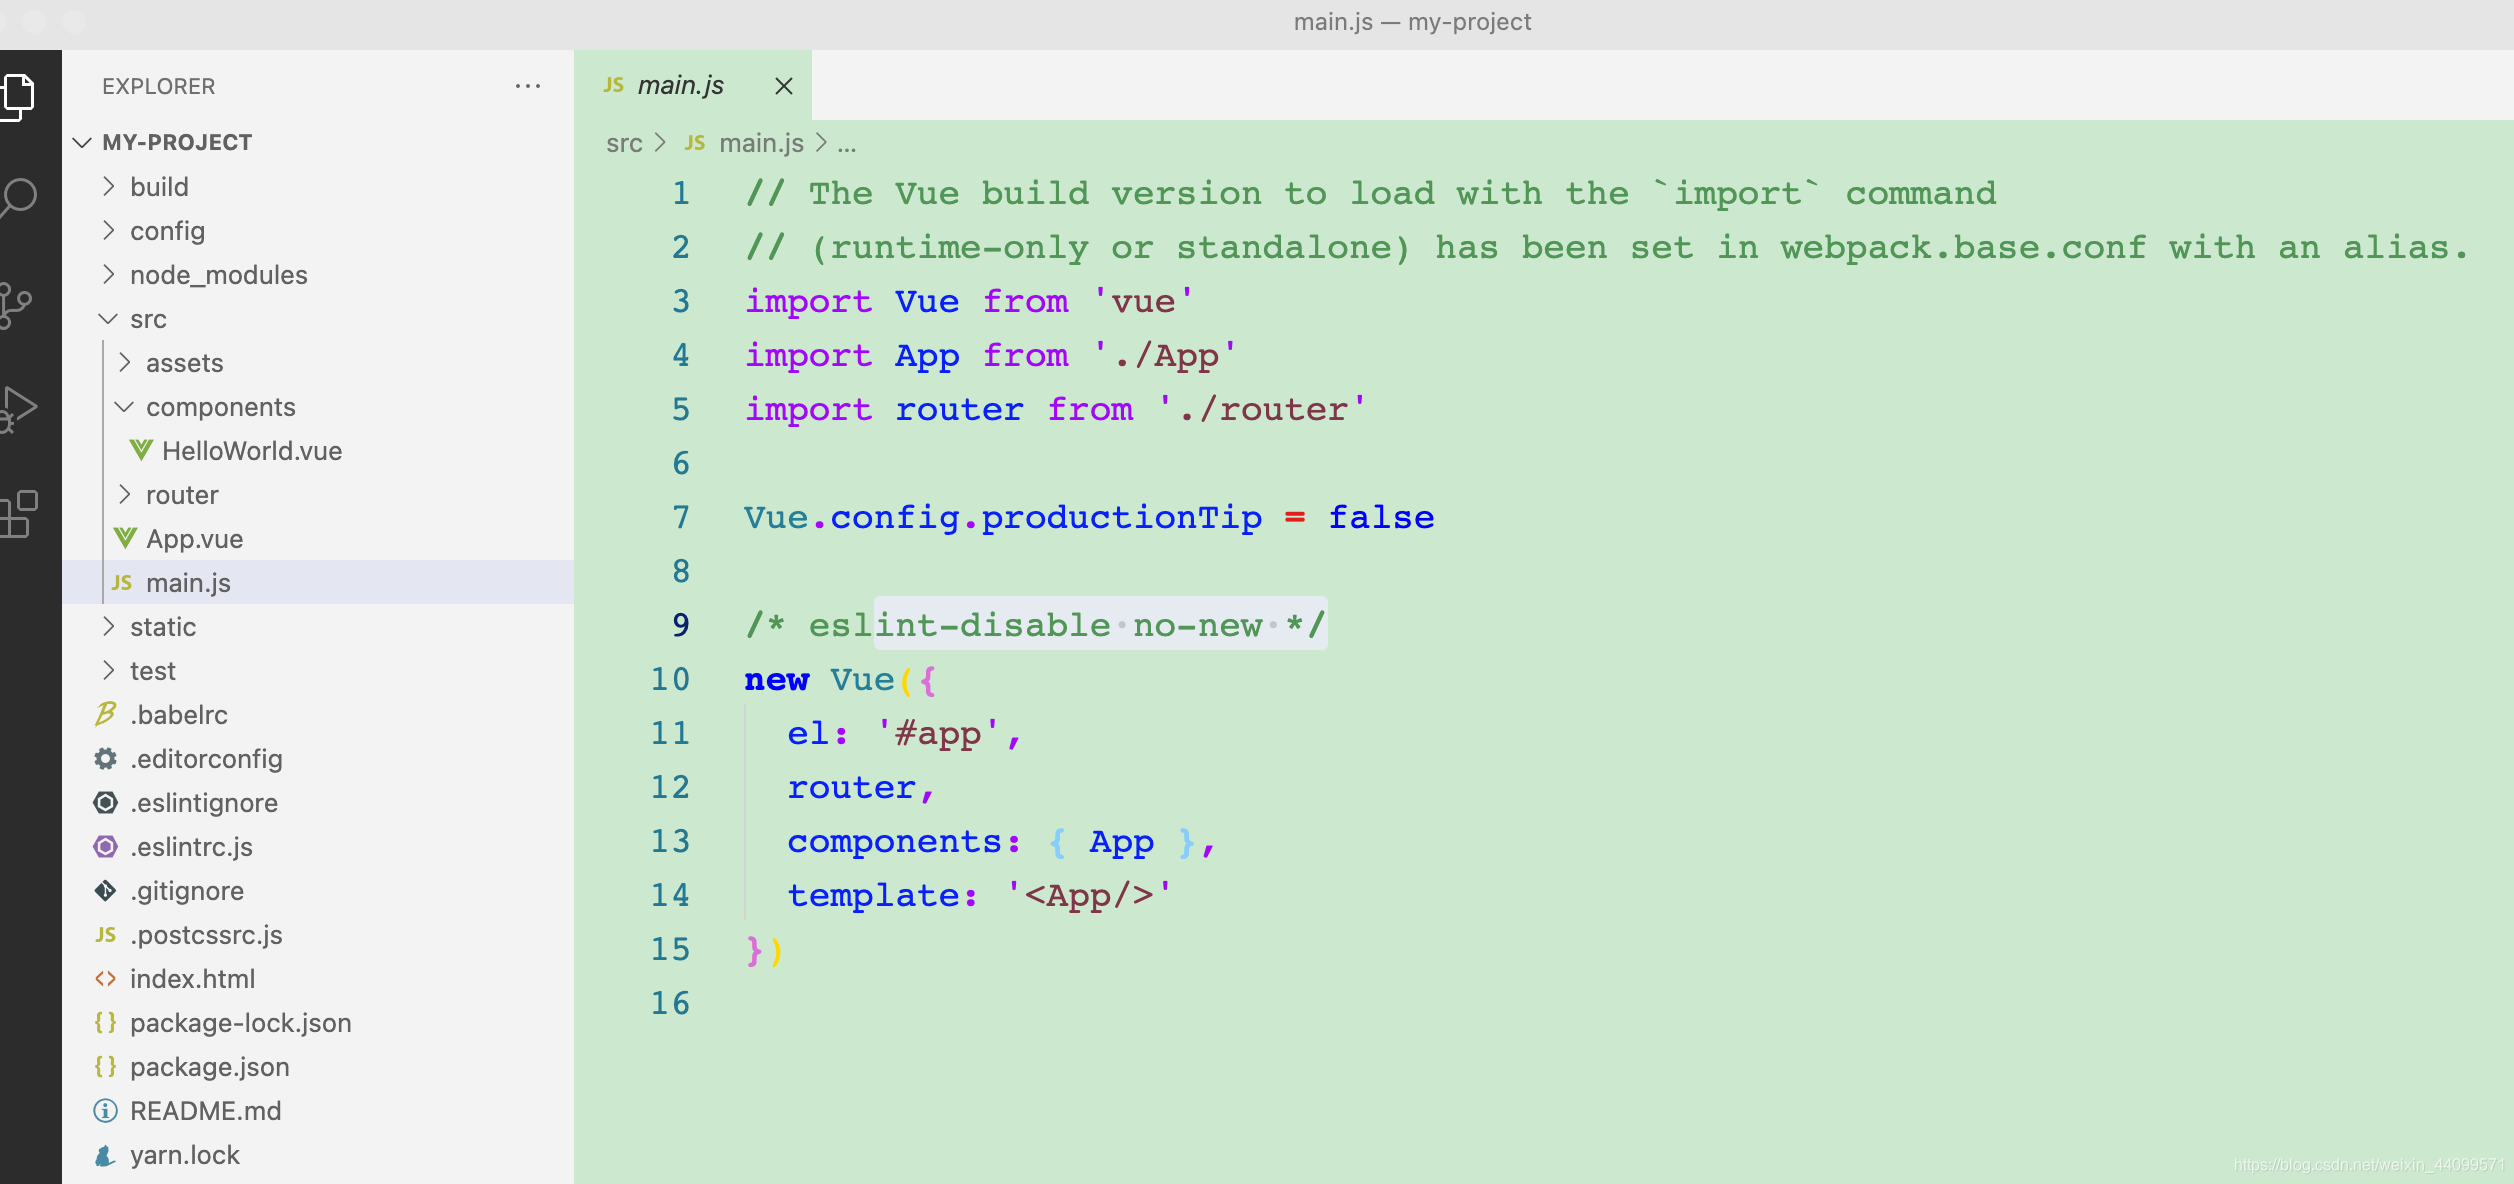Open package.json file
The width and height of the screenshot is (2514, 1184).
(x=318, y=1067)
